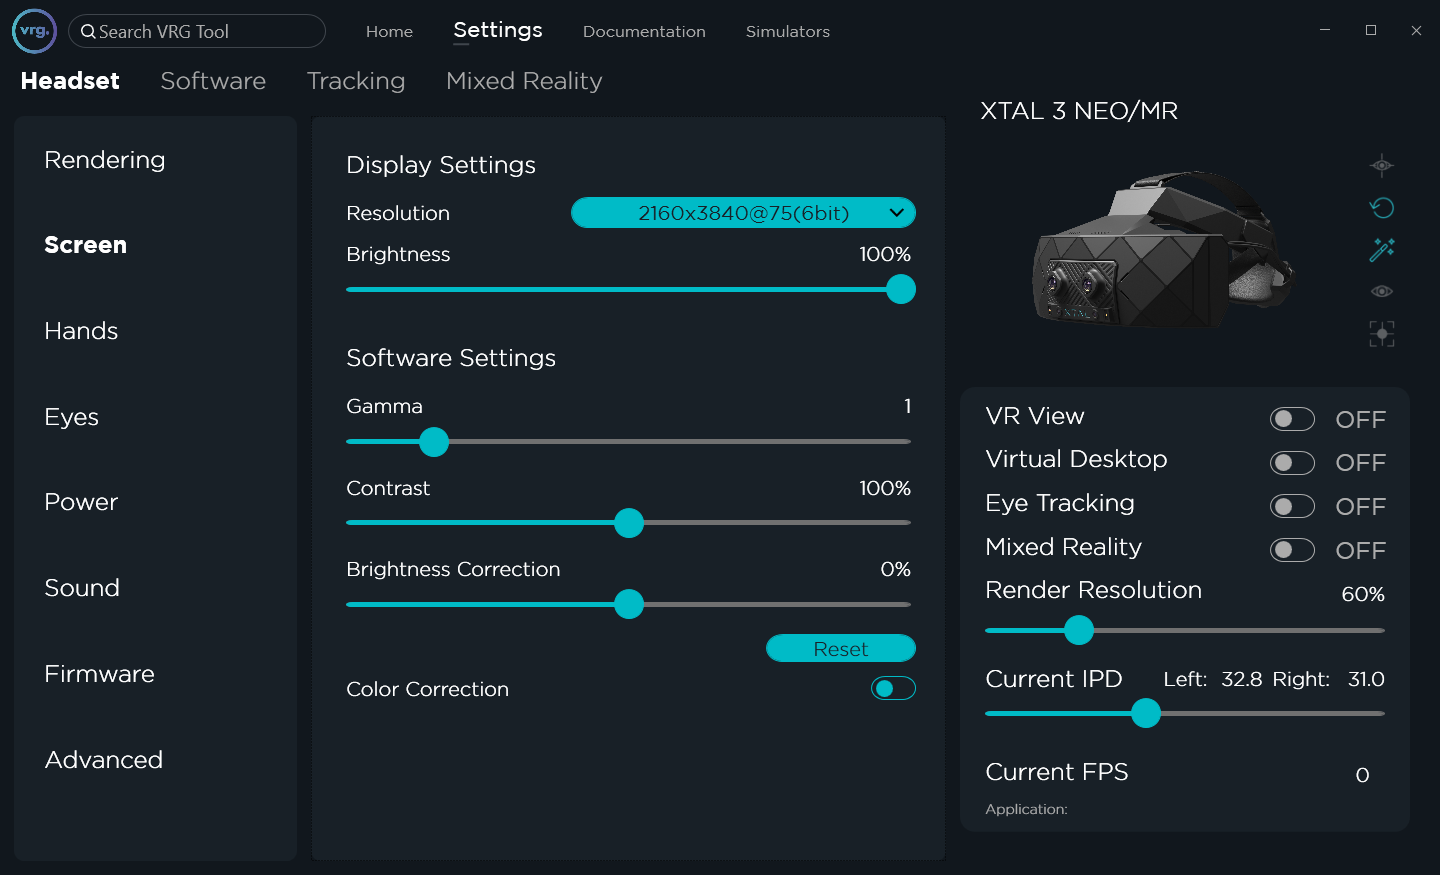Select Eyes in the sidebar
Image resolution: width=1440 pixels, height=875 pixels.
[x=71, y=417]
